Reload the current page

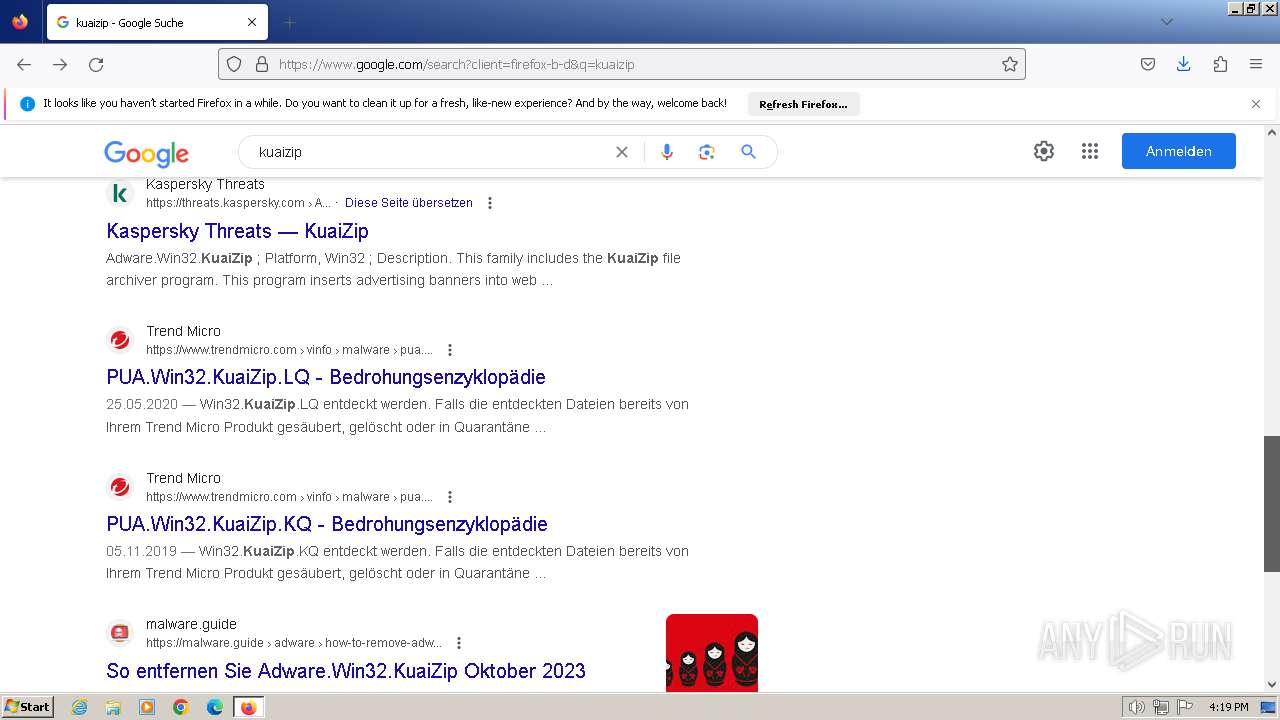(96, 64)
